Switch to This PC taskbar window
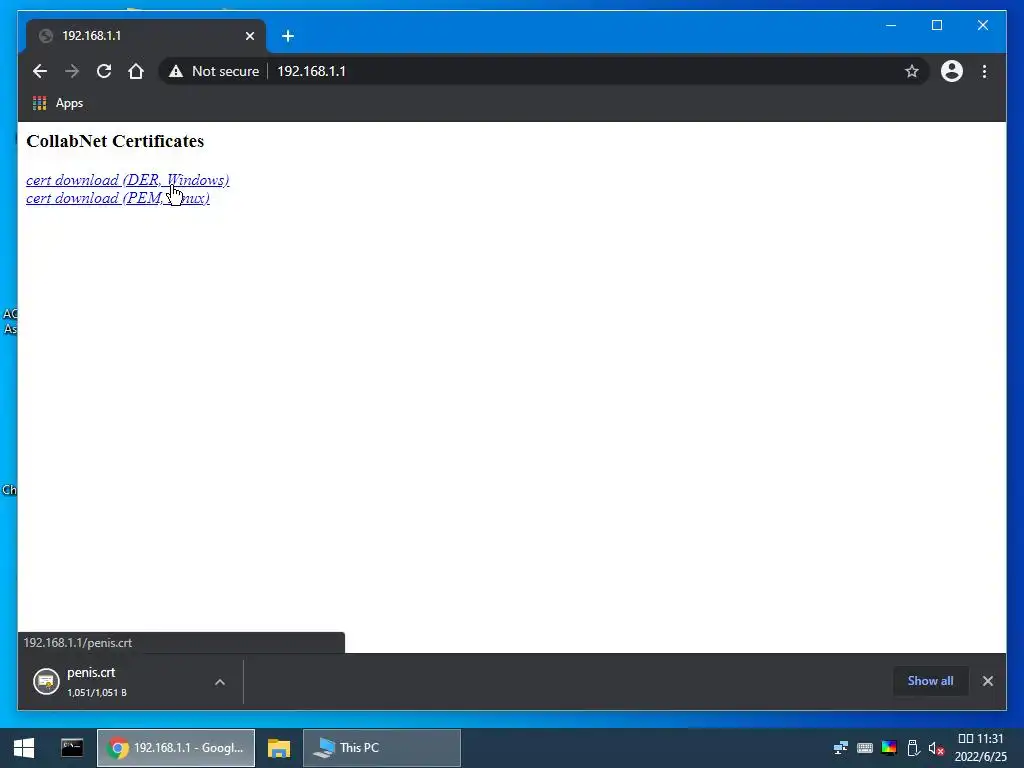The width and height of the screenshot is (1024, 768). coord(382,748)
